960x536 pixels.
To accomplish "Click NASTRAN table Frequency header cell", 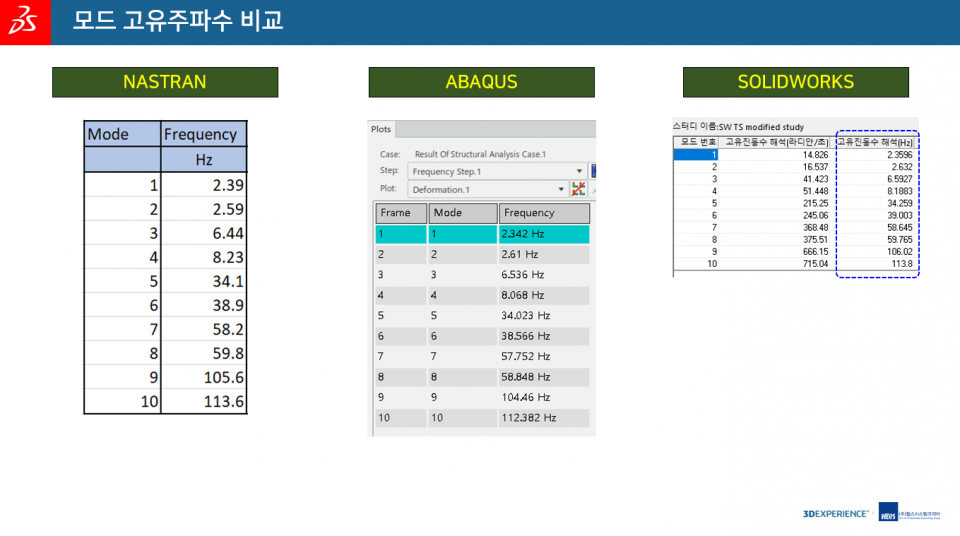I will click(204, 134).
